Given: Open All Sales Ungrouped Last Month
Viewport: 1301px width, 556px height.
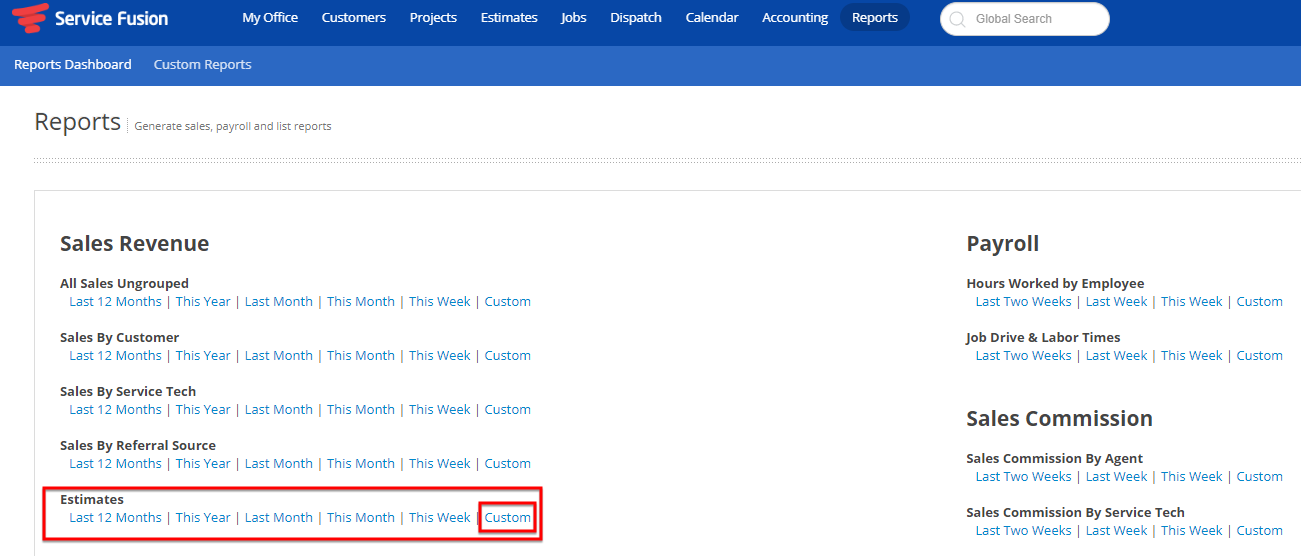Looking at the screenshot, I should pyautogui.click(x=279, y=302).
